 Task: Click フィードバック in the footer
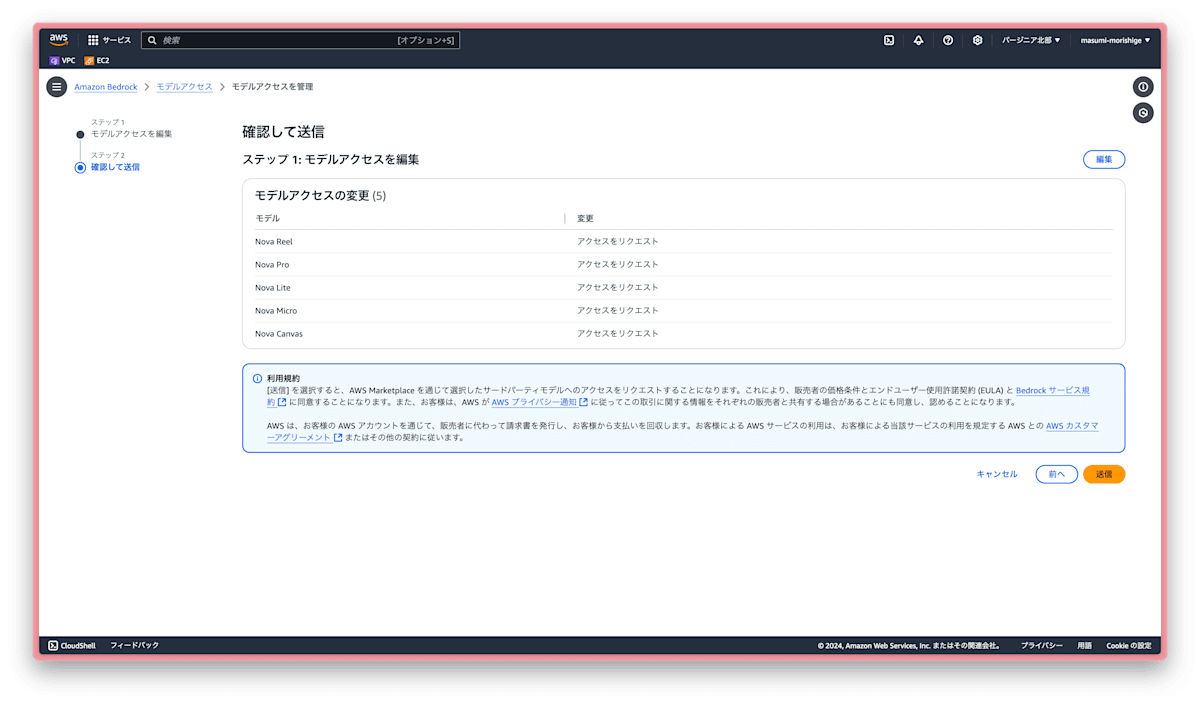pos(134,645)
